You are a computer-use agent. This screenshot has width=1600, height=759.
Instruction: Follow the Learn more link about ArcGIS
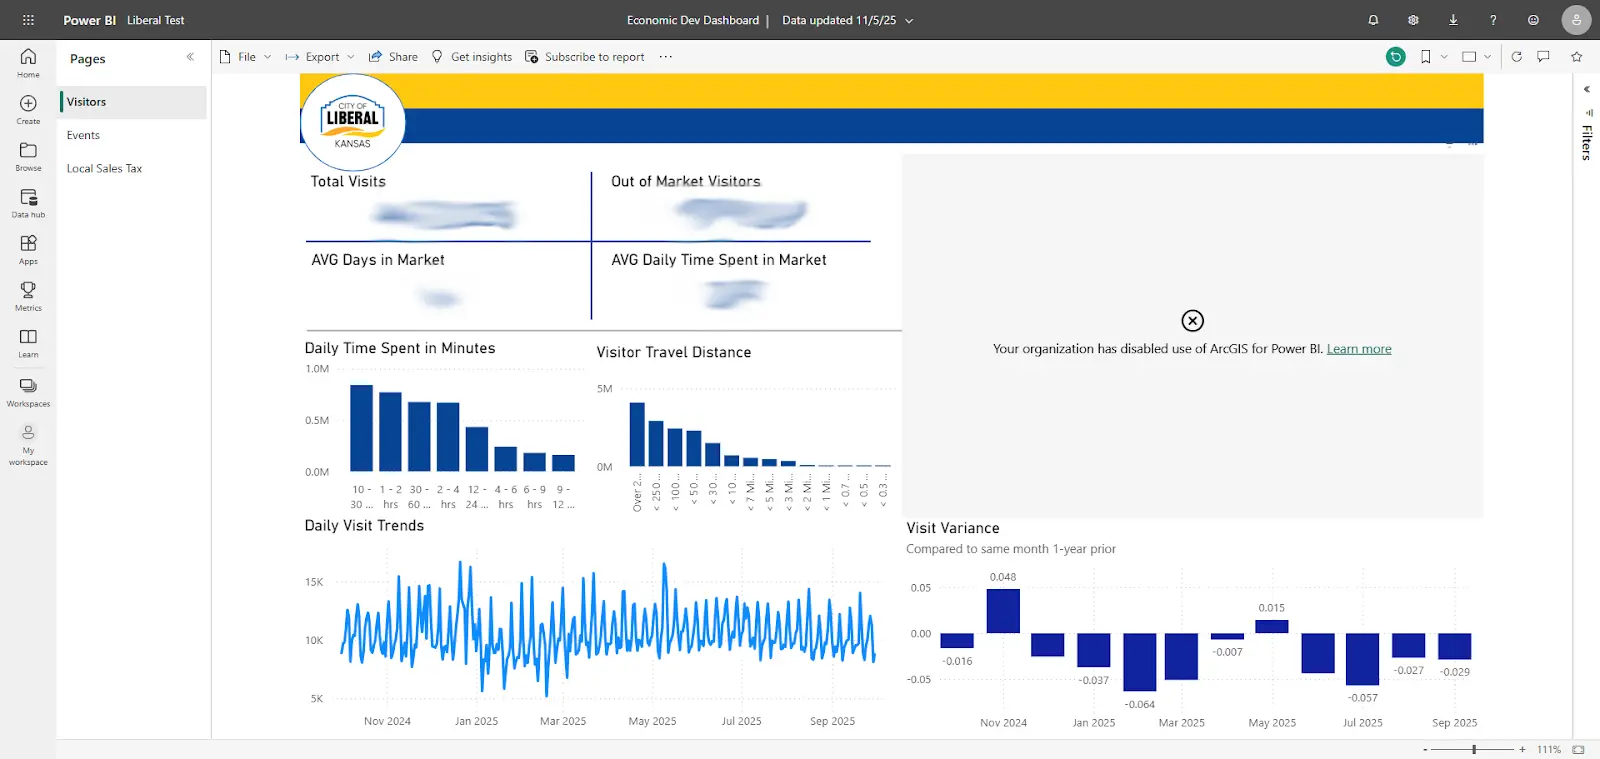click(1359, 349)
